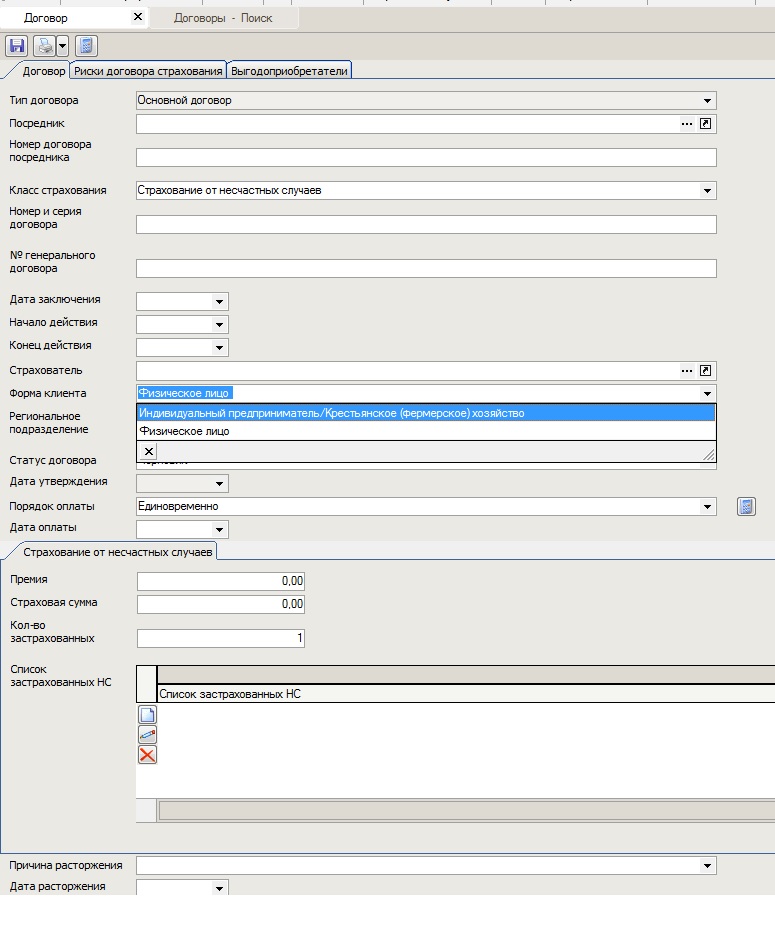Click the save (floppy disk) toolbar icon
The image size is (775, 946).
[16, 46]
